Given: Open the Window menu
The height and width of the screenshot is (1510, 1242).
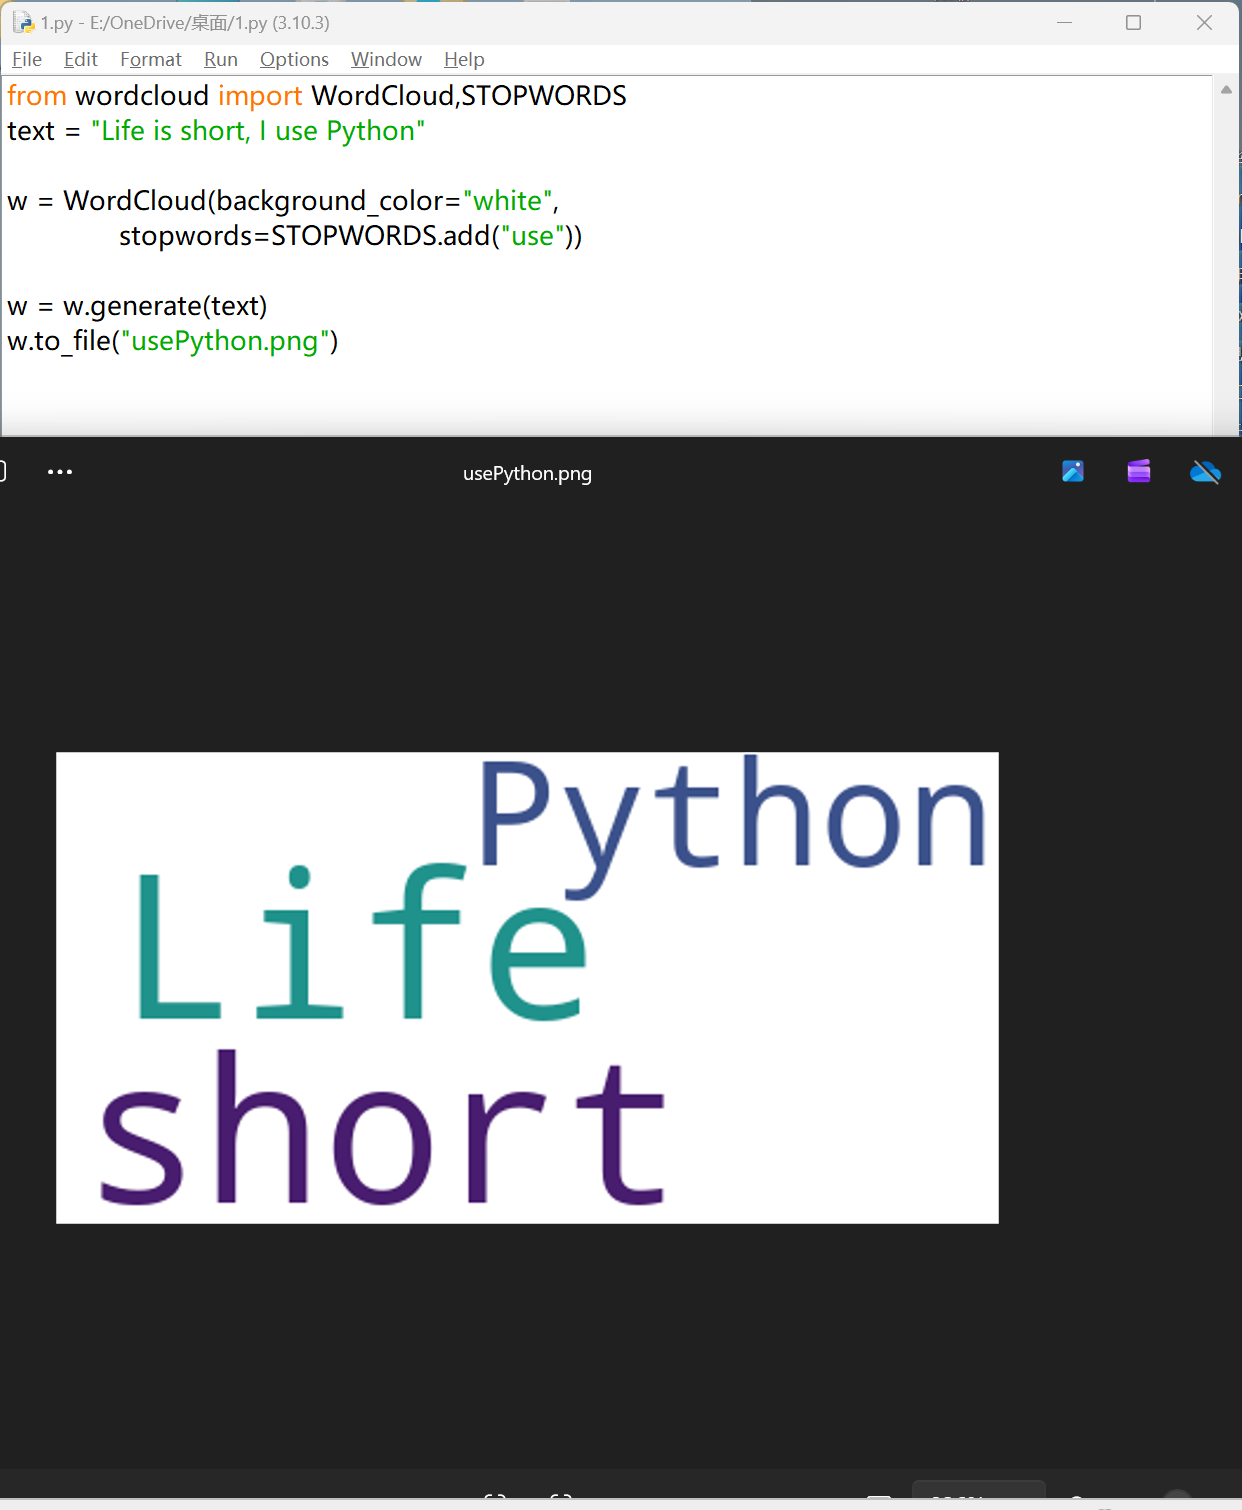Looking at the screenshot, I should [x=386, y=59].
